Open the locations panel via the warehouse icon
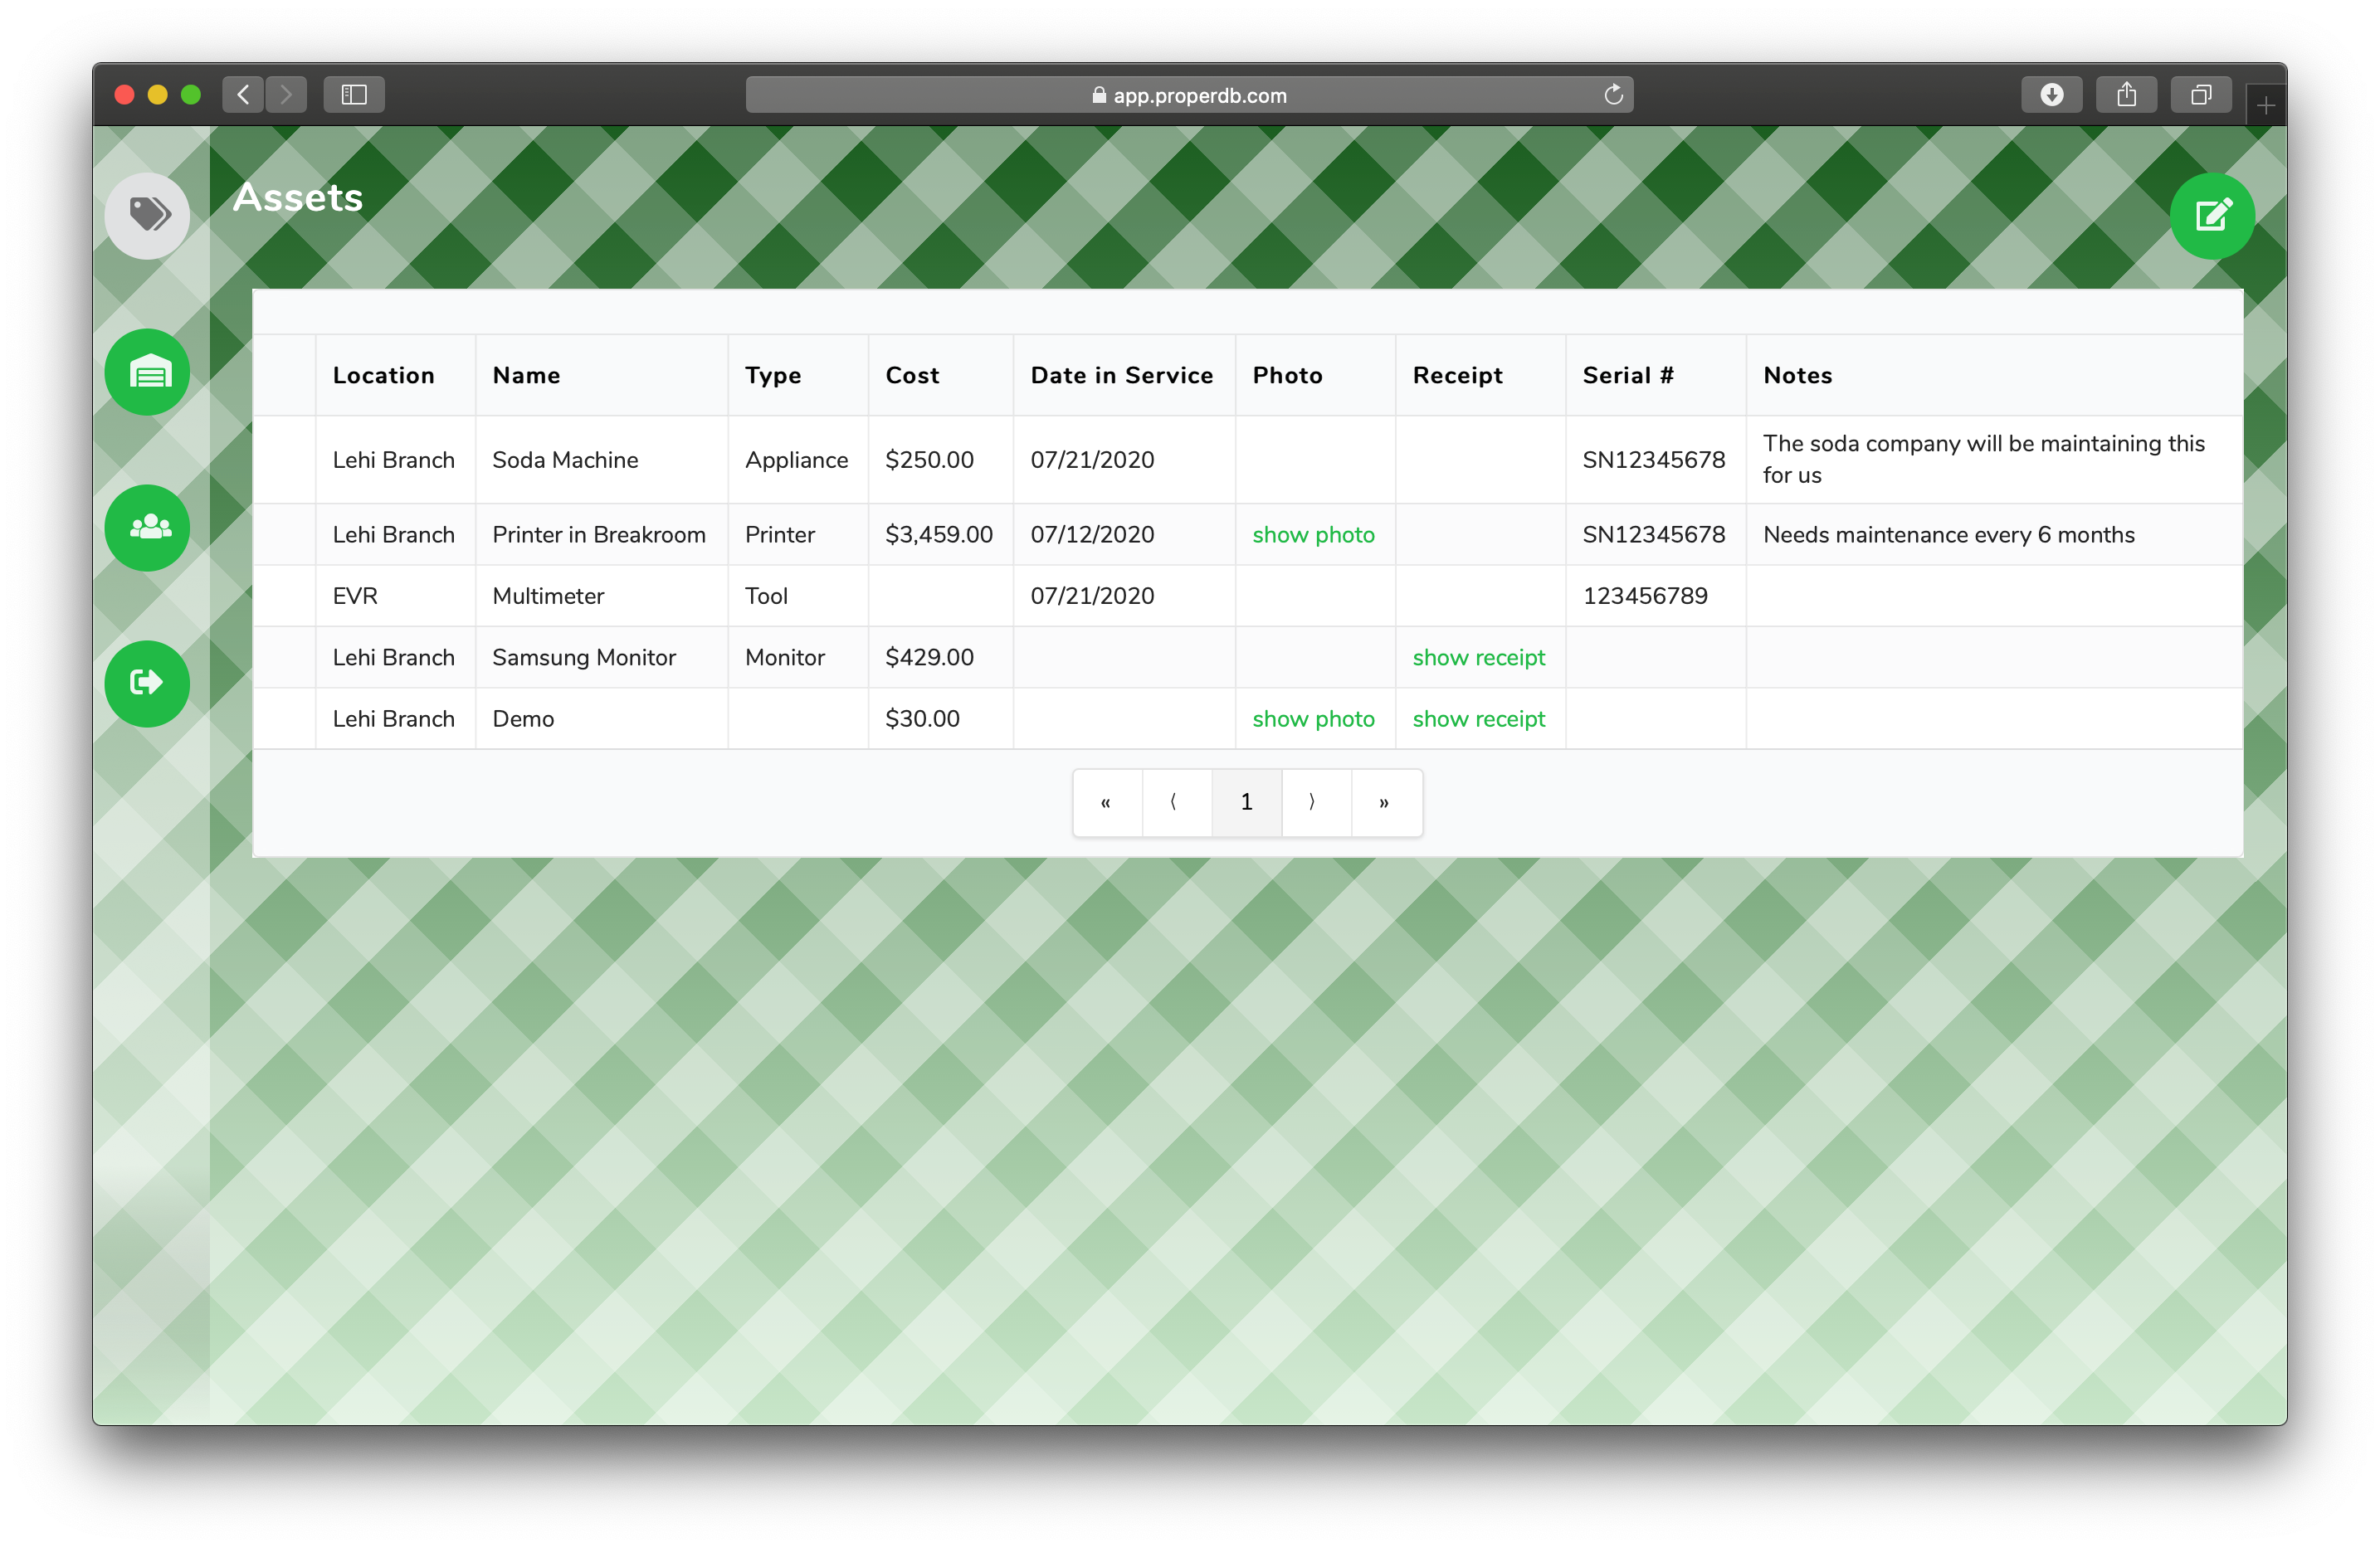Image resolution: width=2380 pixels, height=1548 pixels. (147, 372)
